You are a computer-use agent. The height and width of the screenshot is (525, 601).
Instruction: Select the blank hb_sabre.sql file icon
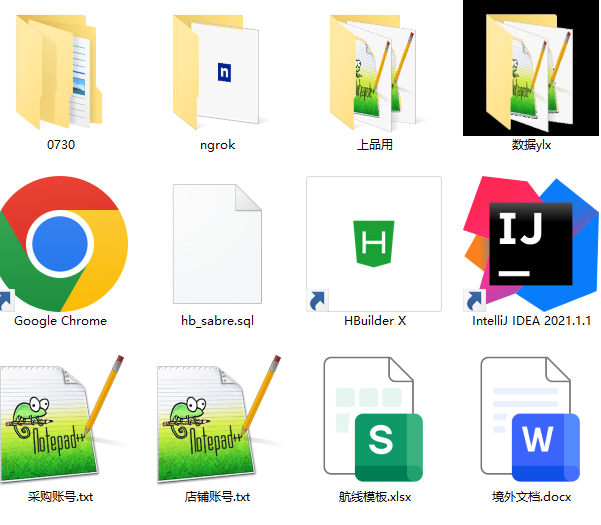[x=217, y=244]
